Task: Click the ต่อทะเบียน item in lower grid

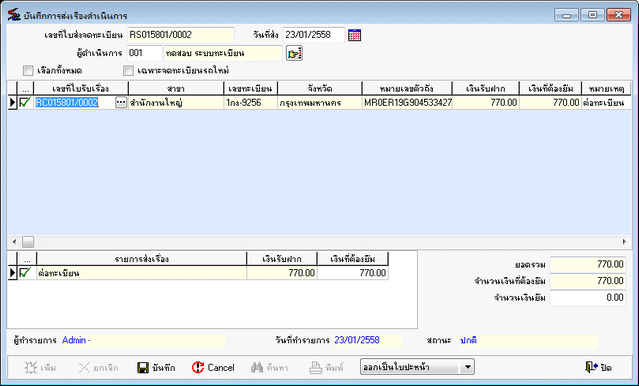Action: coord(141,273)
